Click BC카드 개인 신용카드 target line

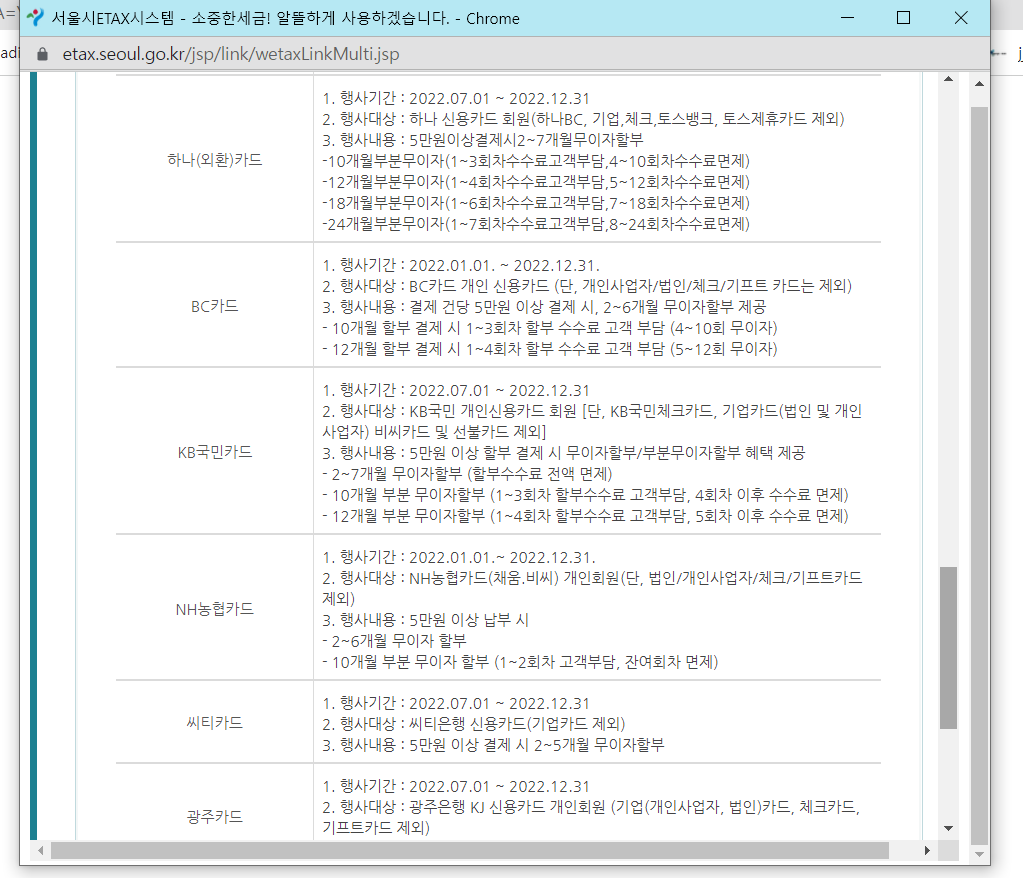click(587, 286)
